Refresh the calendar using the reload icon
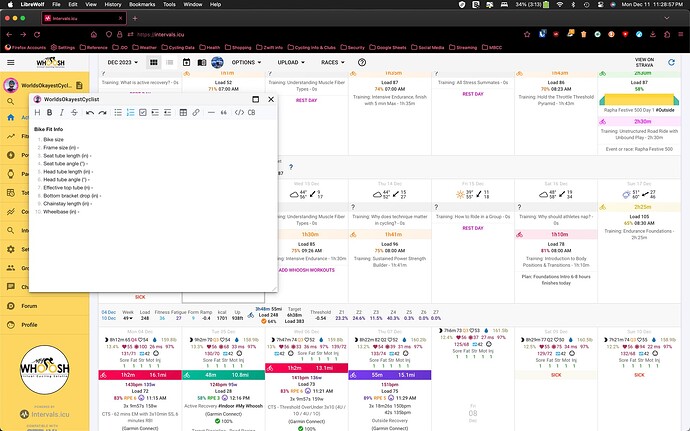This screenshot has width=690, height=431. (x=671, y=63)
